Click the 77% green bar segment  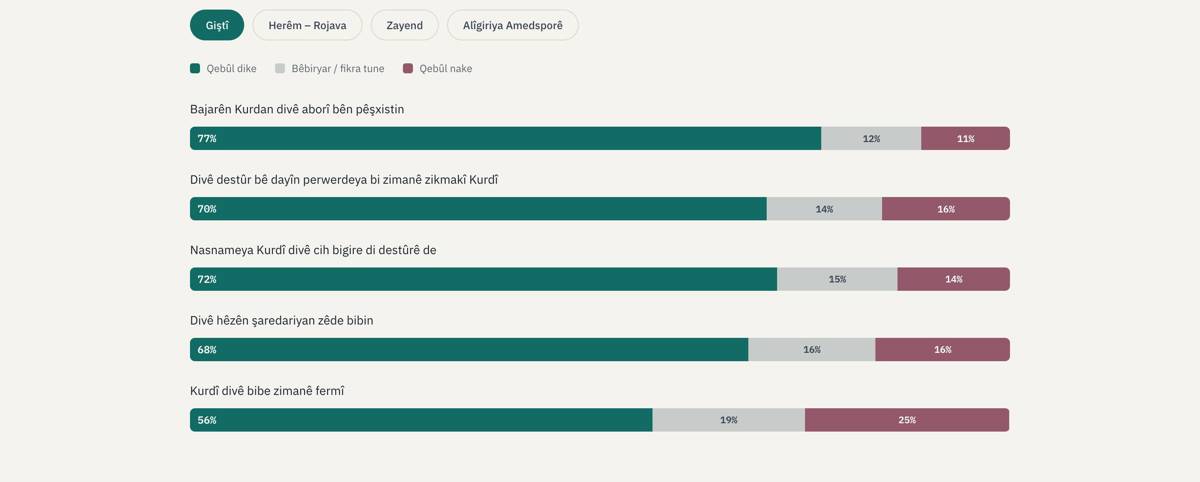505,138
